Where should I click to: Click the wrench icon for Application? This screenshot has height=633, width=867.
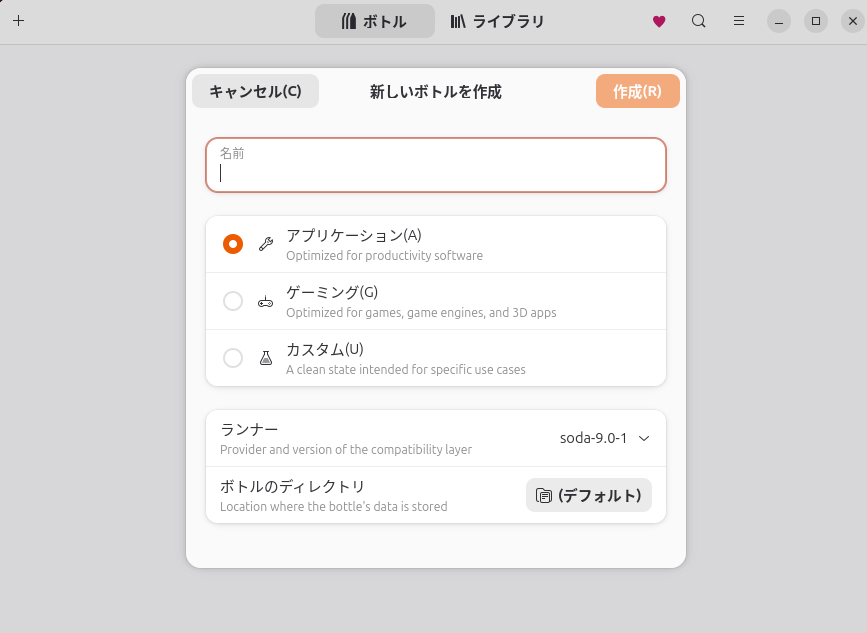click(266, 244)
